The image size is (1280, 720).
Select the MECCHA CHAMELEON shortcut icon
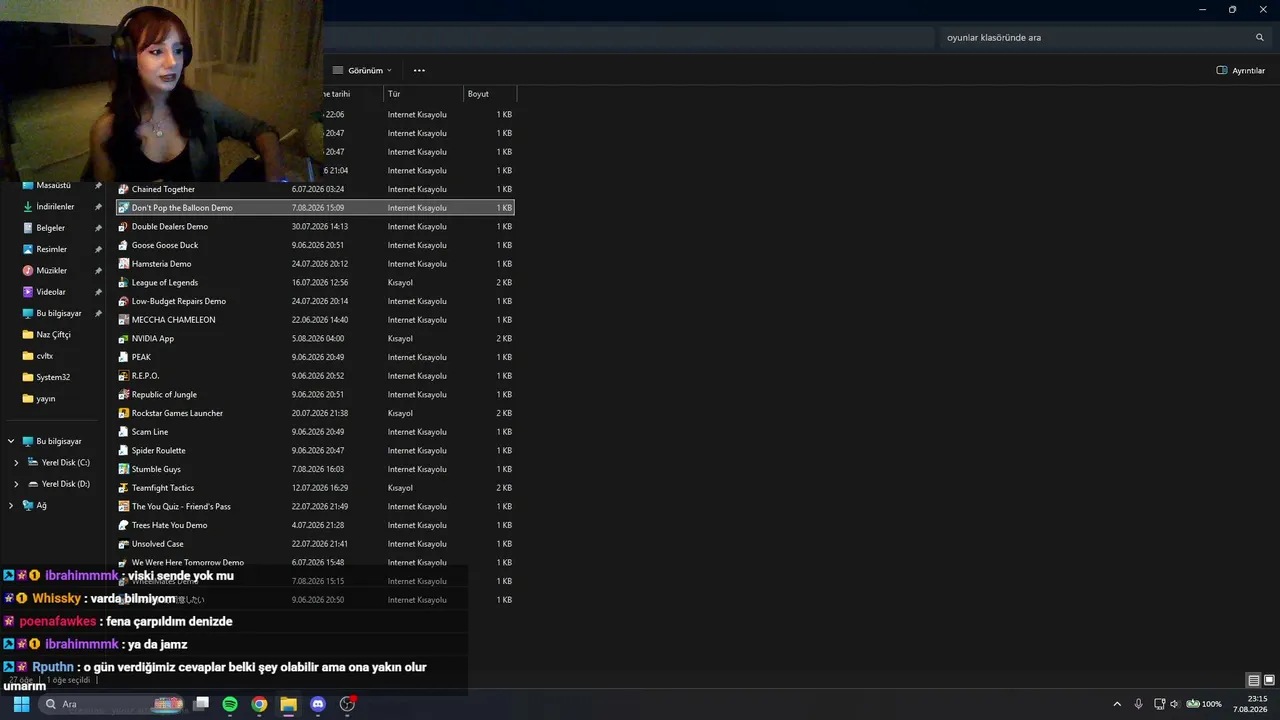pyautogui.click(x=124, y=320)
